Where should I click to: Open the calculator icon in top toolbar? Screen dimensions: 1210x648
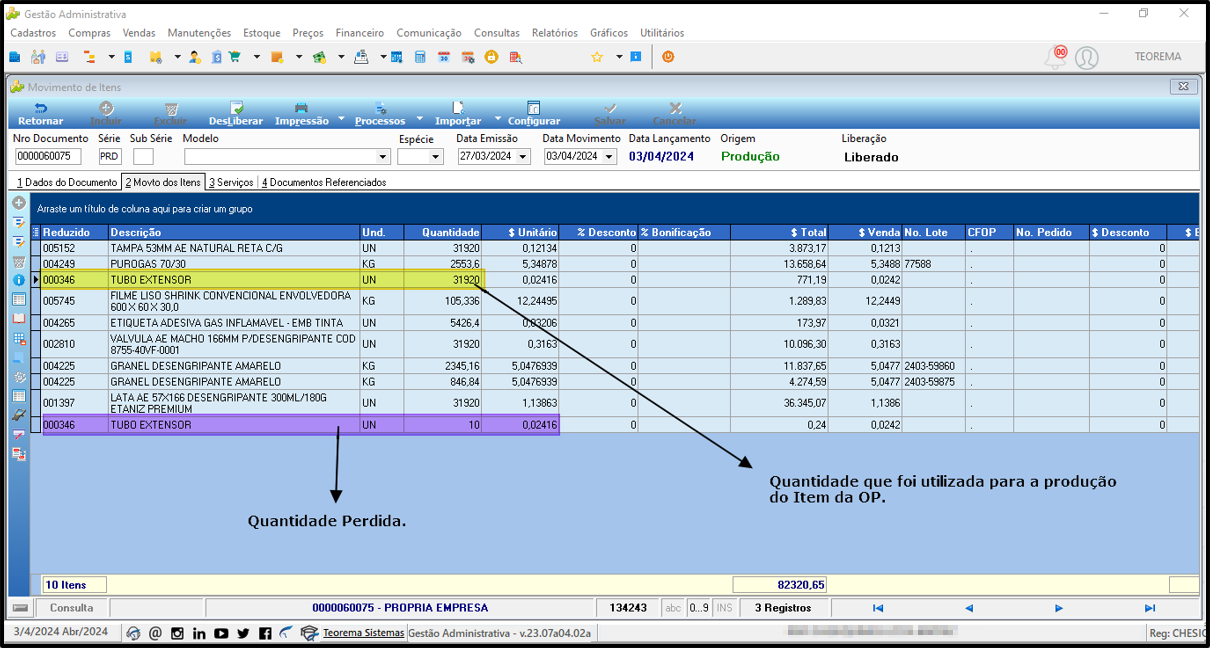point(420,57)
